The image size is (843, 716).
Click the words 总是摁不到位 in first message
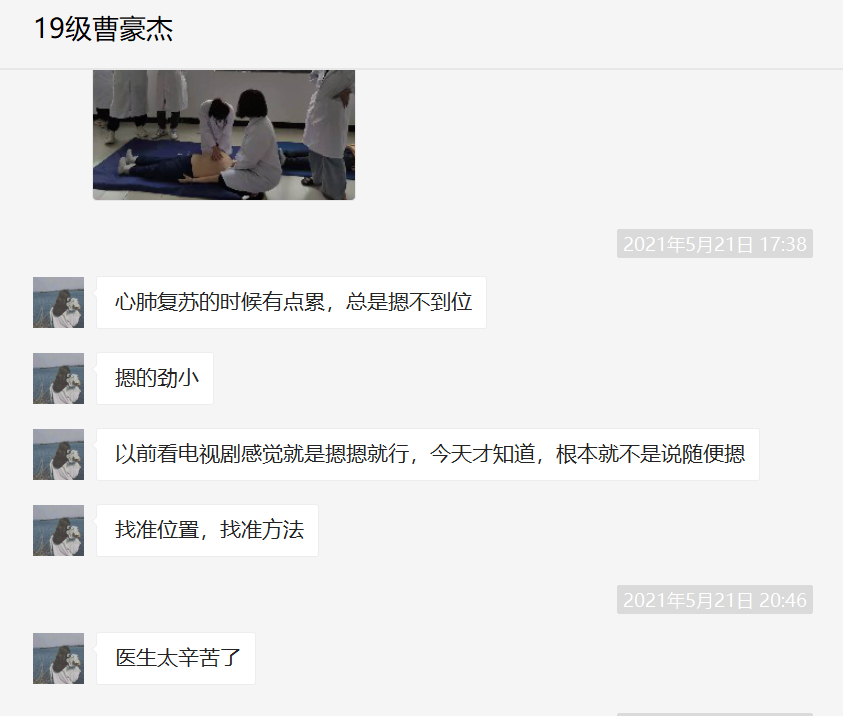[x=409, y=302]
